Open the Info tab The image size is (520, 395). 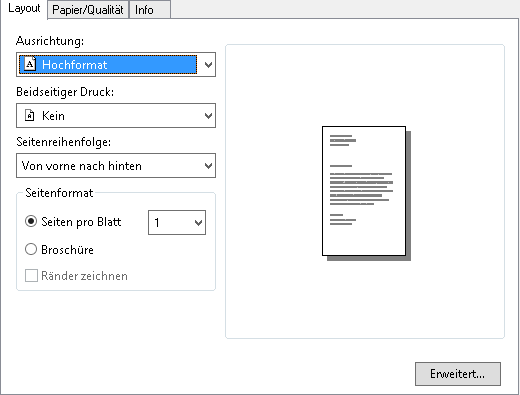[x=150, y=10]
